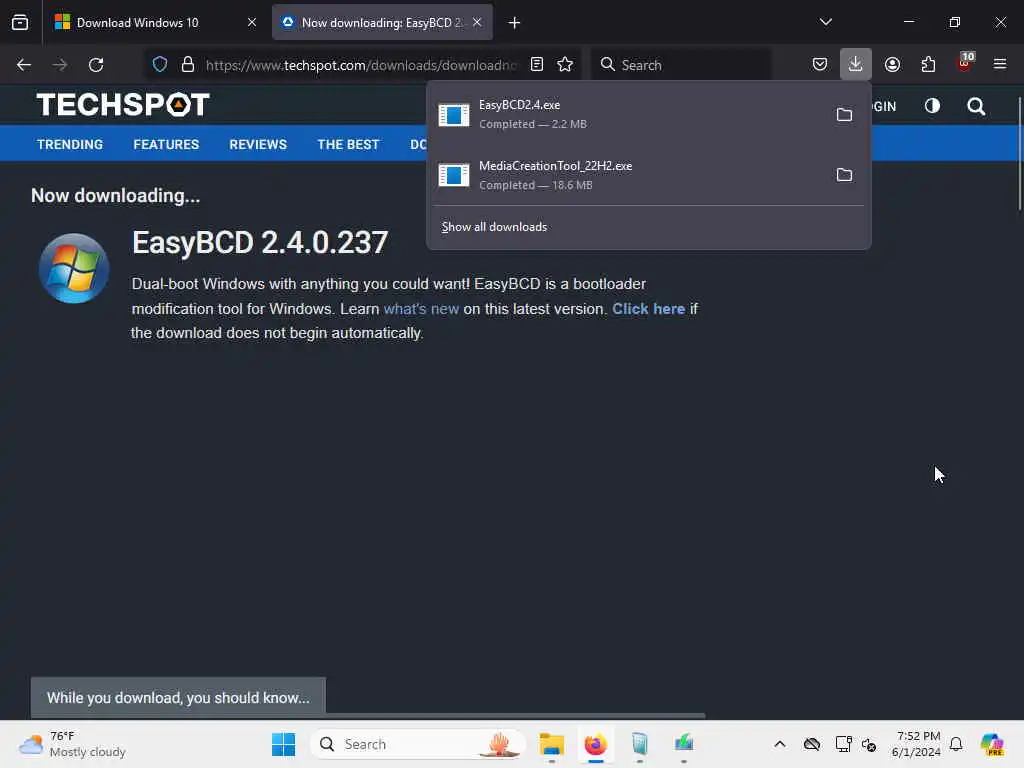The height and width of the screenshot is (768, 1024).
Task: Open notification center bell
Action: pos(956,744)
